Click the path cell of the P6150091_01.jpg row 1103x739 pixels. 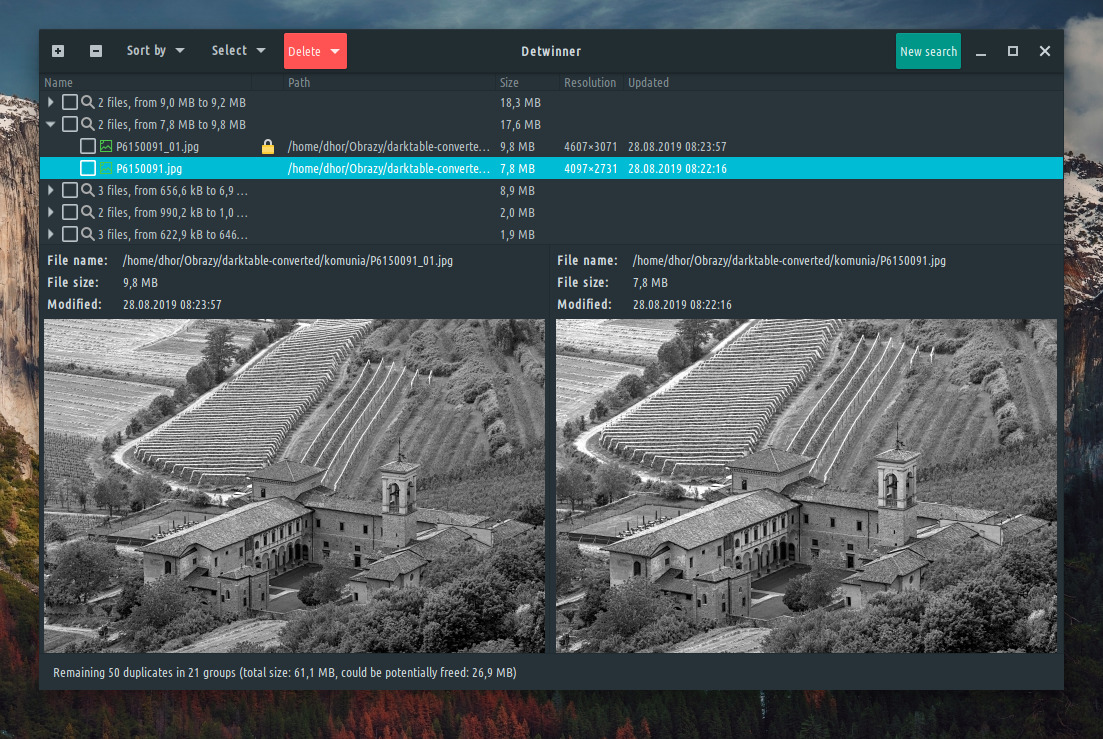(389, 147)
